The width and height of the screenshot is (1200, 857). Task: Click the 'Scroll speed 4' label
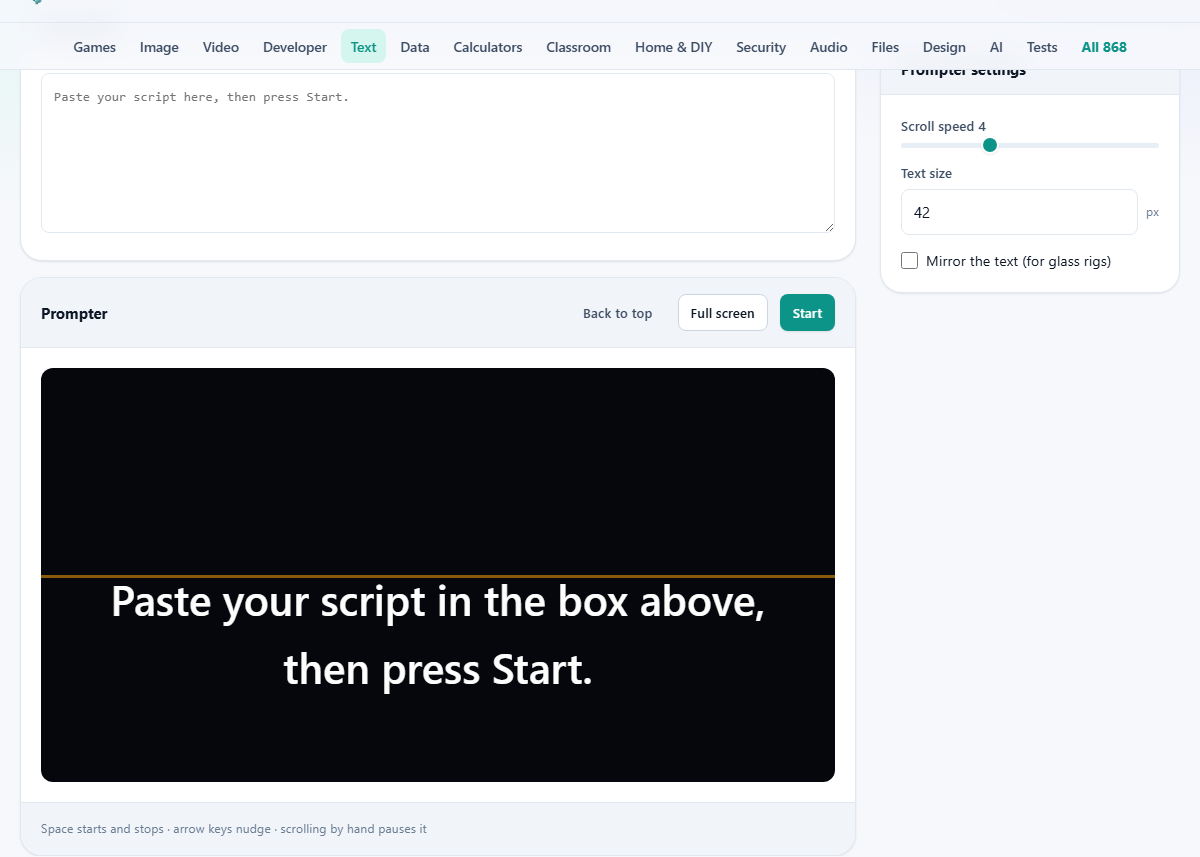(943, 126)
